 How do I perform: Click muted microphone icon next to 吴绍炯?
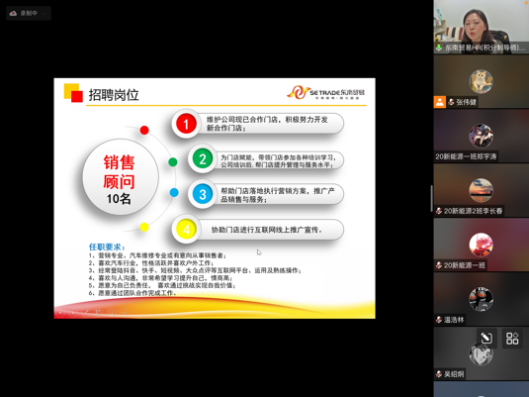pos(439,374)
